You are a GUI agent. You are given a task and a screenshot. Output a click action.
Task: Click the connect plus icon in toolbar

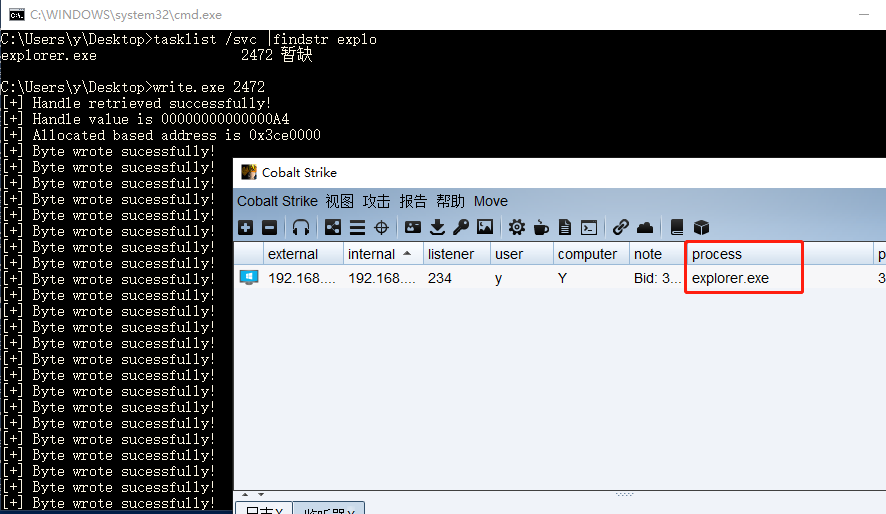point(245,228)
